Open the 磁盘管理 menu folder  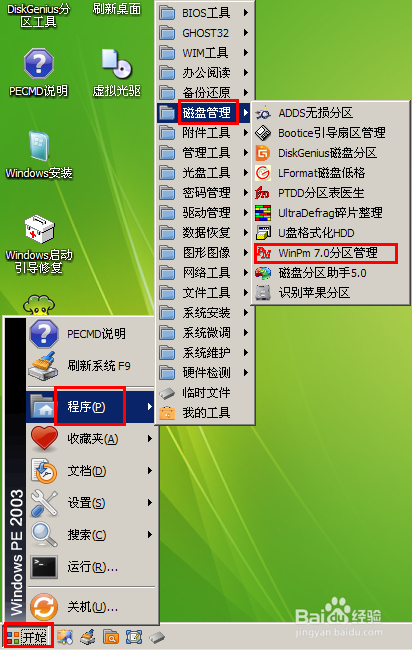click(x=204, y=113)
